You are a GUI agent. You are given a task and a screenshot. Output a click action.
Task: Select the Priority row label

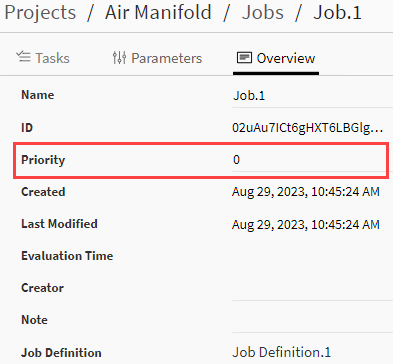pos(43,160)
